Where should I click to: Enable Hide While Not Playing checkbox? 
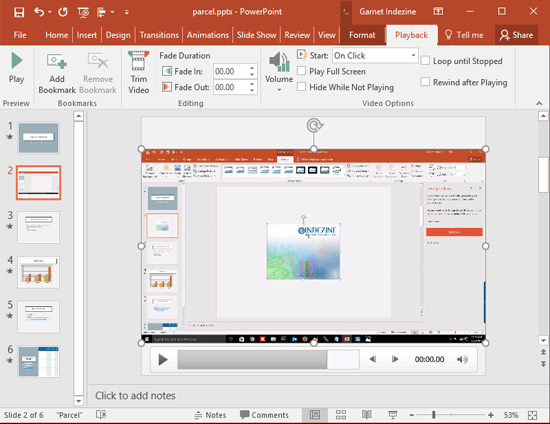point(301,86)
